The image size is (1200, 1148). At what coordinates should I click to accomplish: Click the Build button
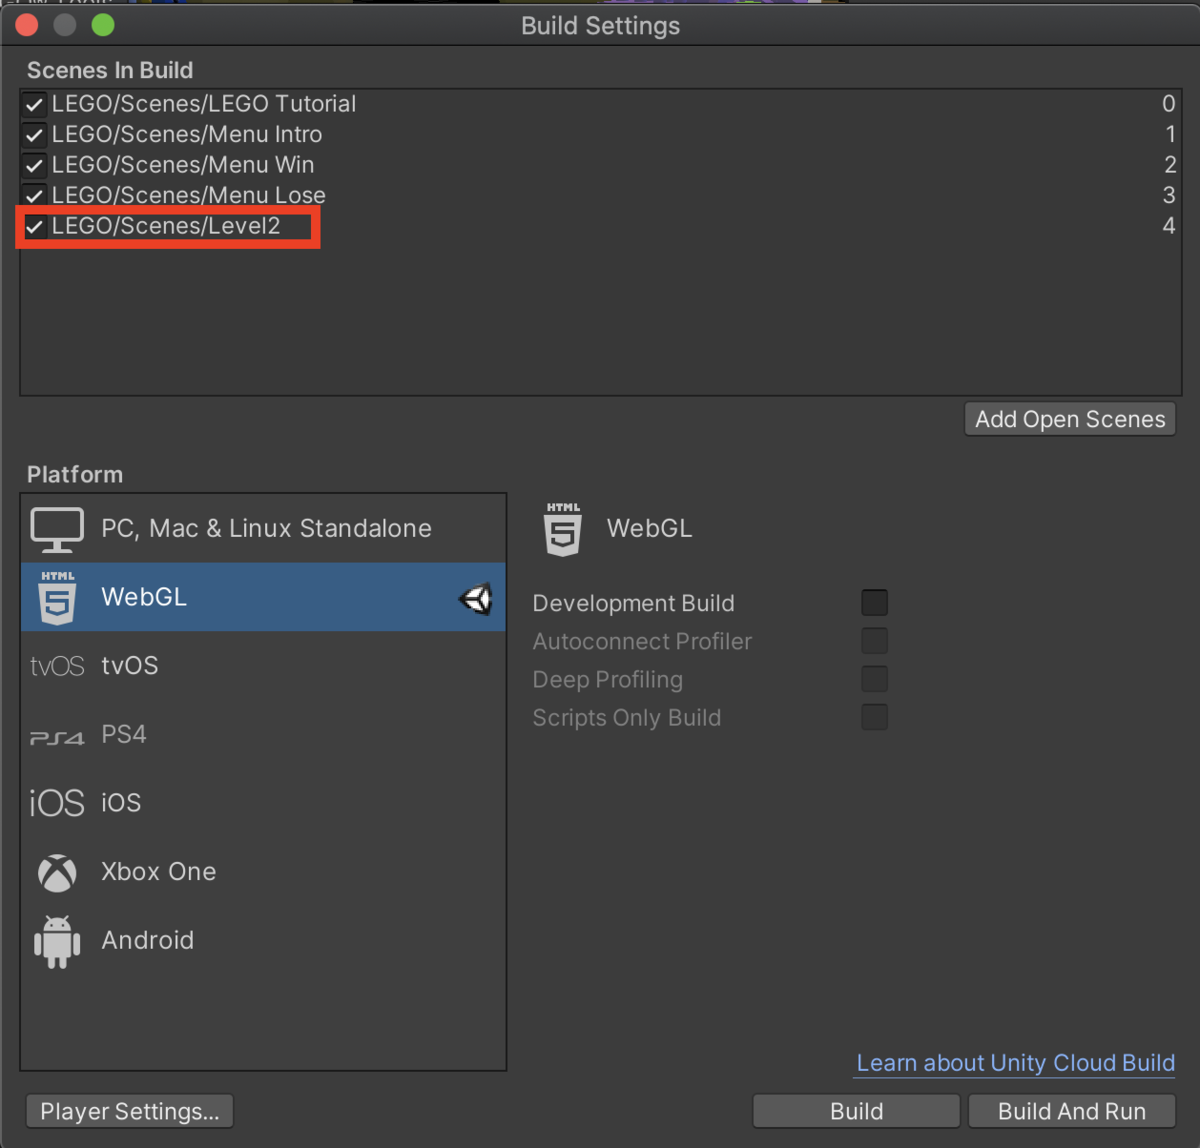(857, 1111)
